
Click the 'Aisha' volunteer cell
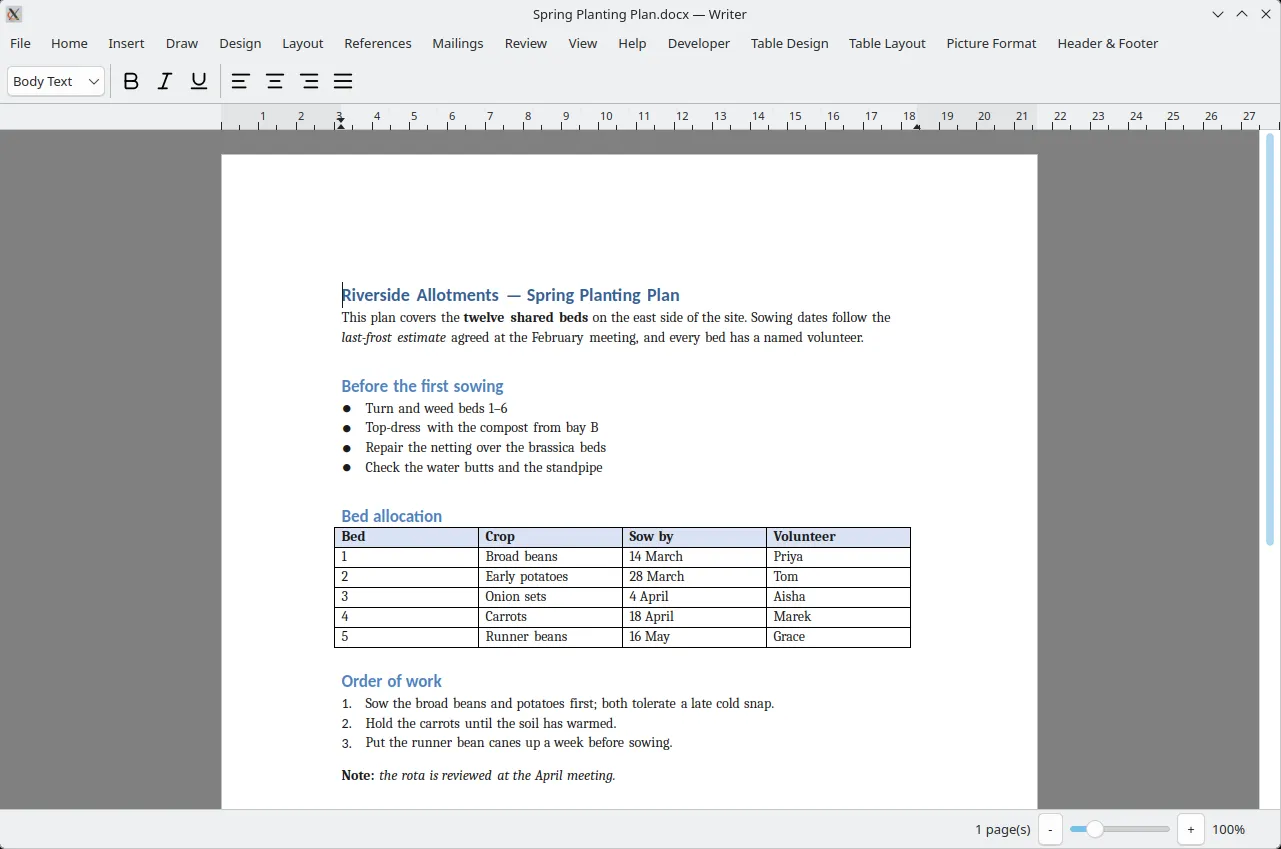tap(838, 597)
